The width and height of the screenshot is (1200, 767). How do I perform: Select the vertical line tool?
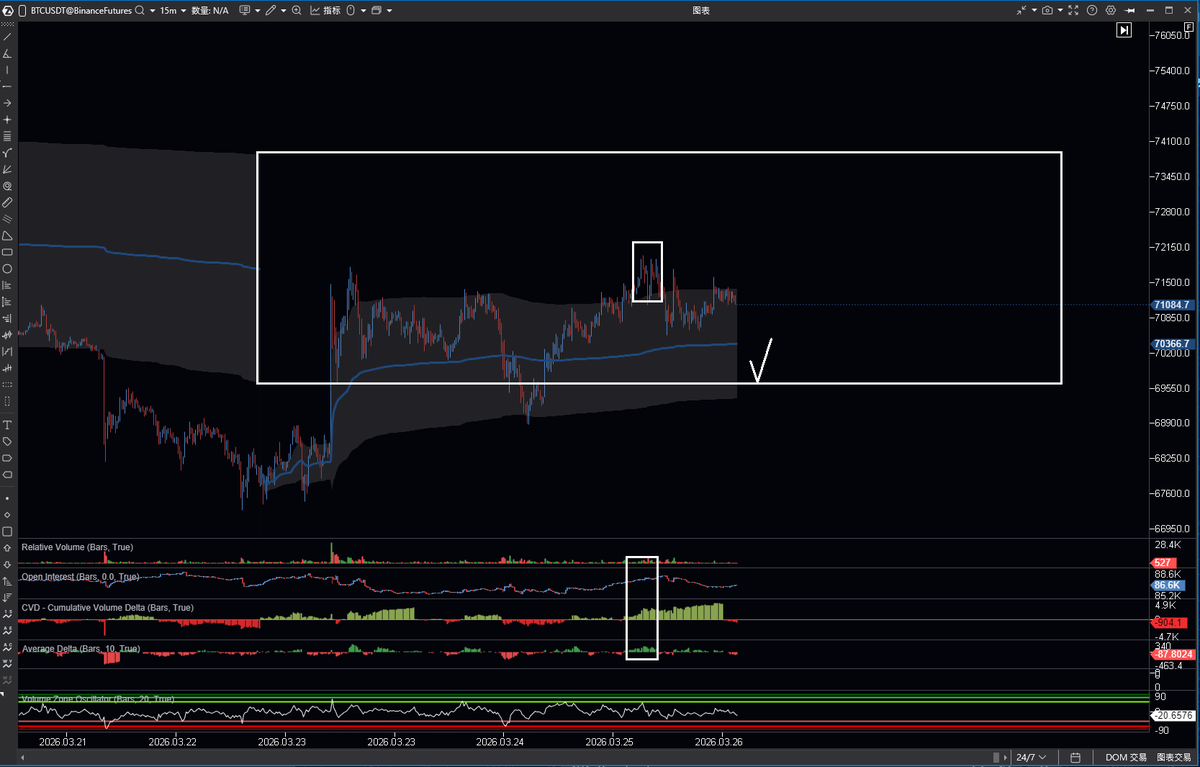(x=7, y=70)
